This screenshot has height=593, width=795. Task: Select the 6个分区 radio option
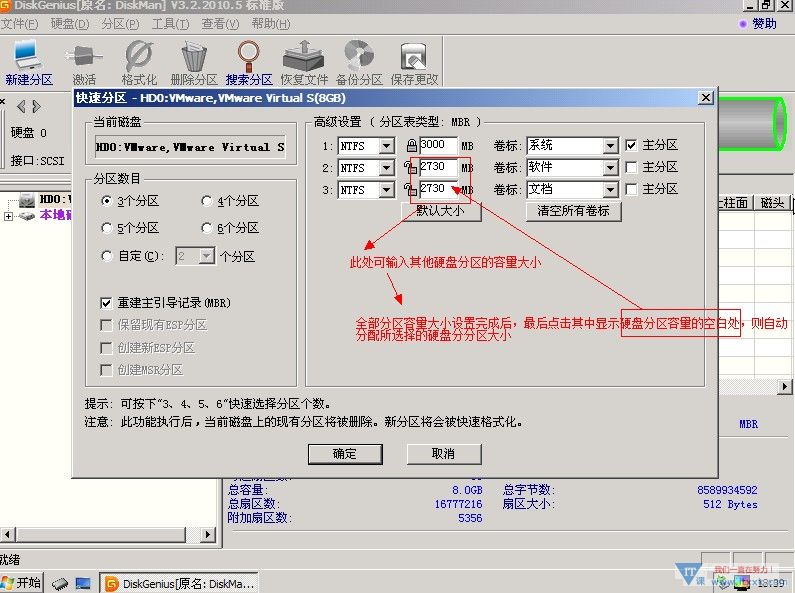pos(206,228)
